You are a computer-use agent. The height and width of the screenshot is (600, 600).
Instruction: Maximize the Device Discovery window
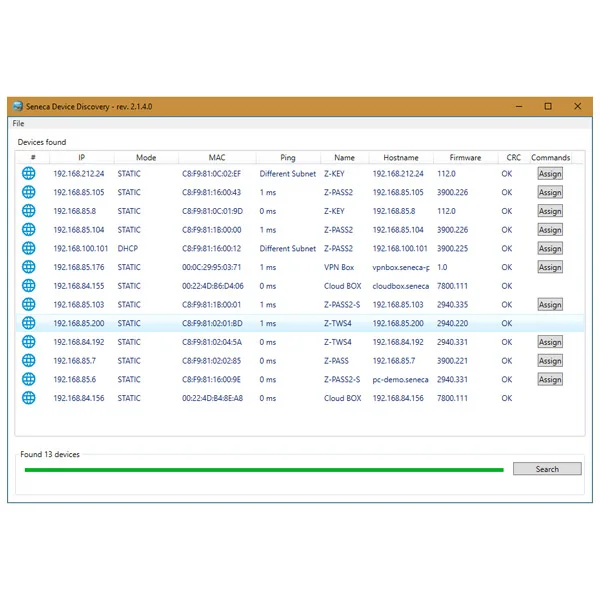548,106
